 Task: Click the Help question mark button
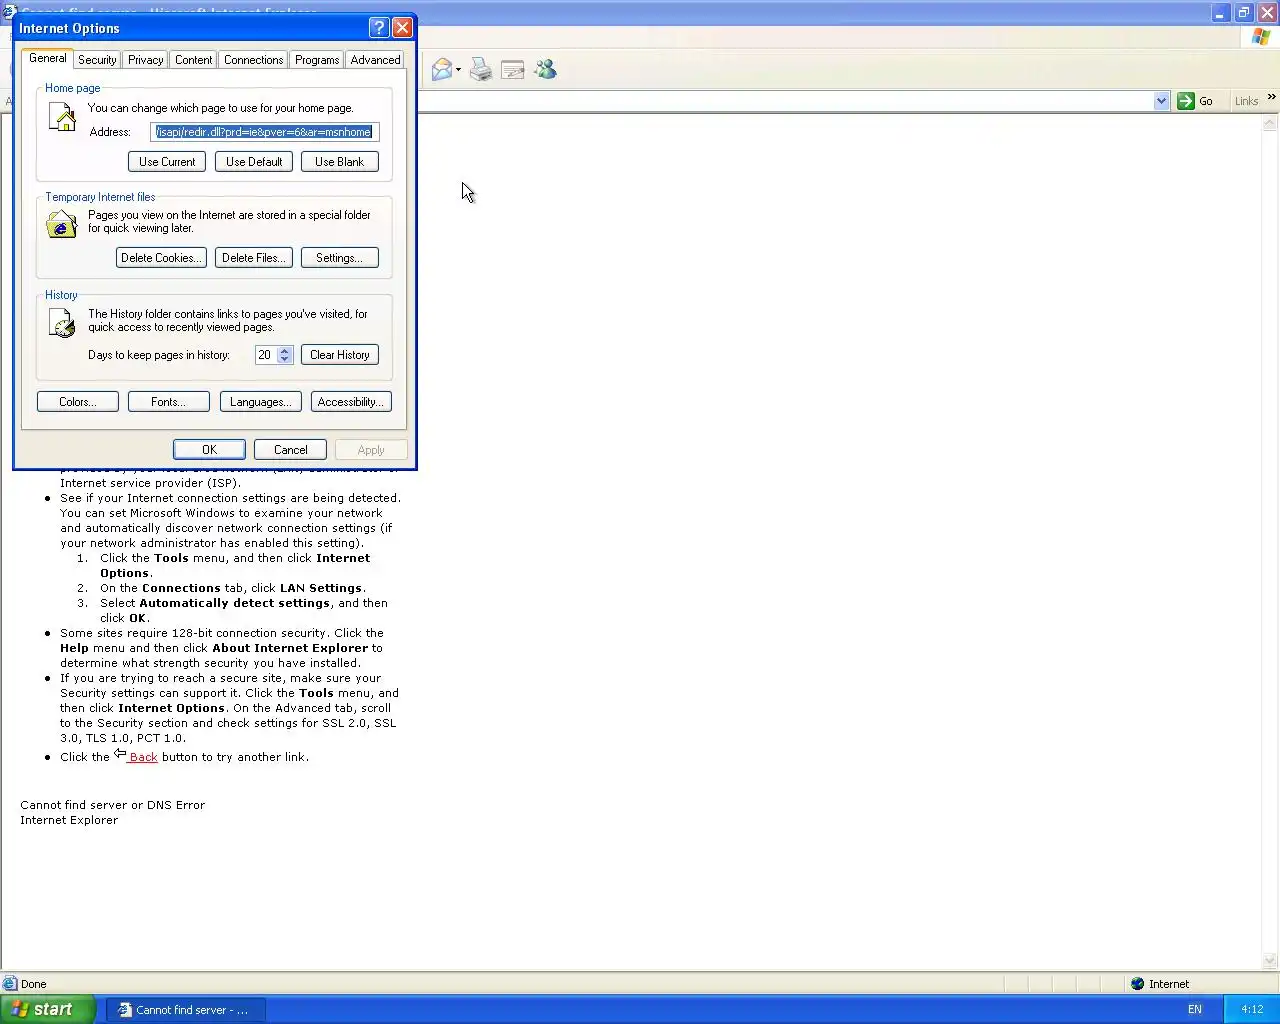379,28
